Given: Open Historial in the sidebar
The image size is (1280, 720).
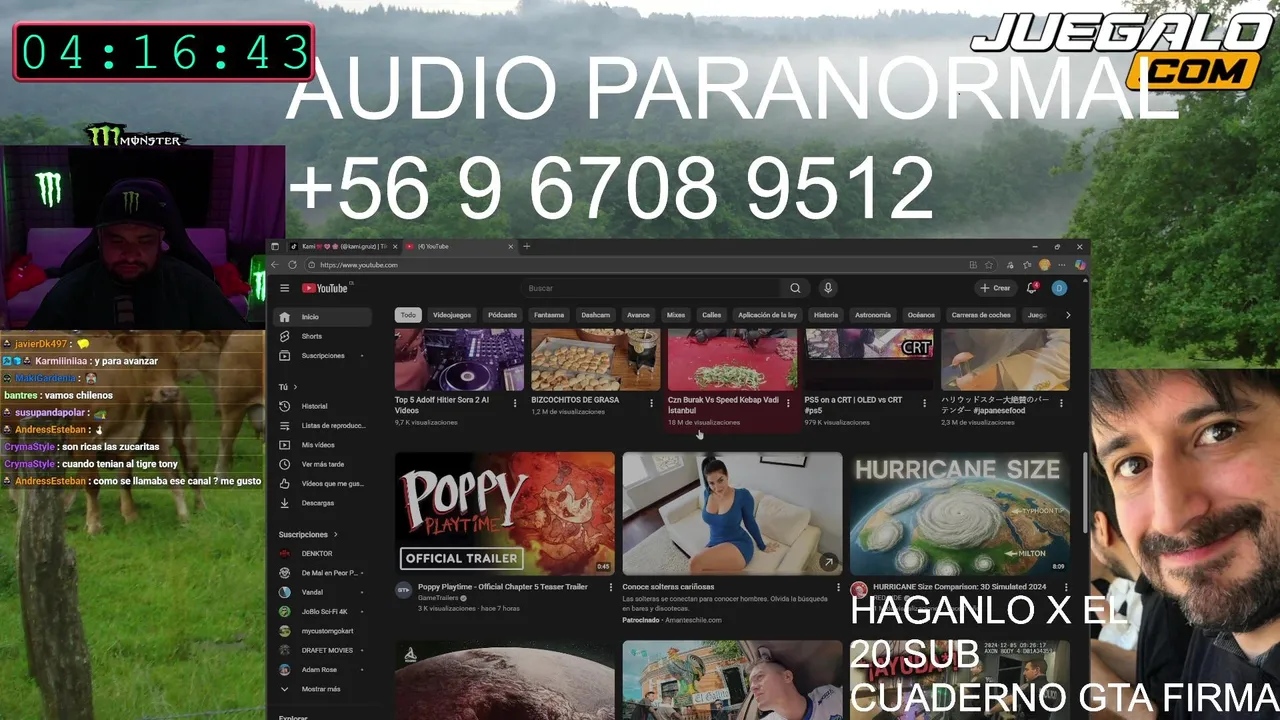Looking at the screenshot, I should click(322, 406).
